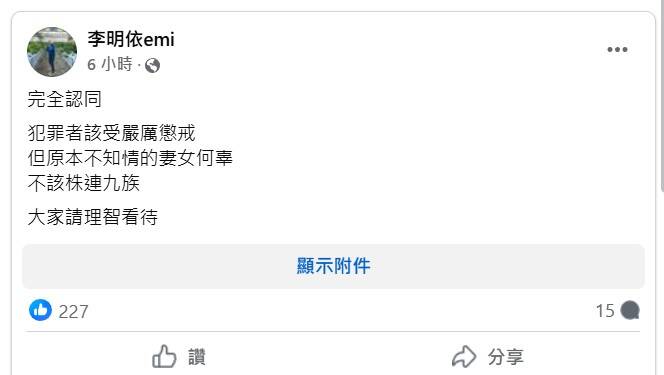Open the 6 小時 timestamp link
The image size is (664, 375).
(110, 64)
